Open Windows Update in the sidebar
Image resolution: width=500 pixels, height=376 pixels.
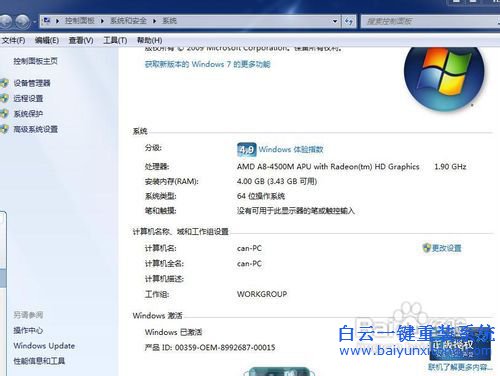click(44, 346)
